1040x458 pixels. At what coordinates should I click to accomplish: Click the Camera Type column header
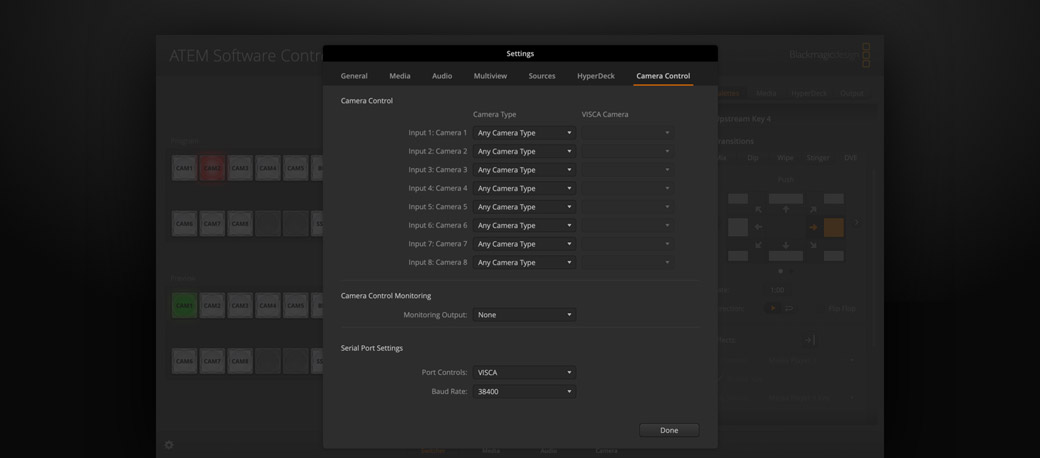point(494,114)
